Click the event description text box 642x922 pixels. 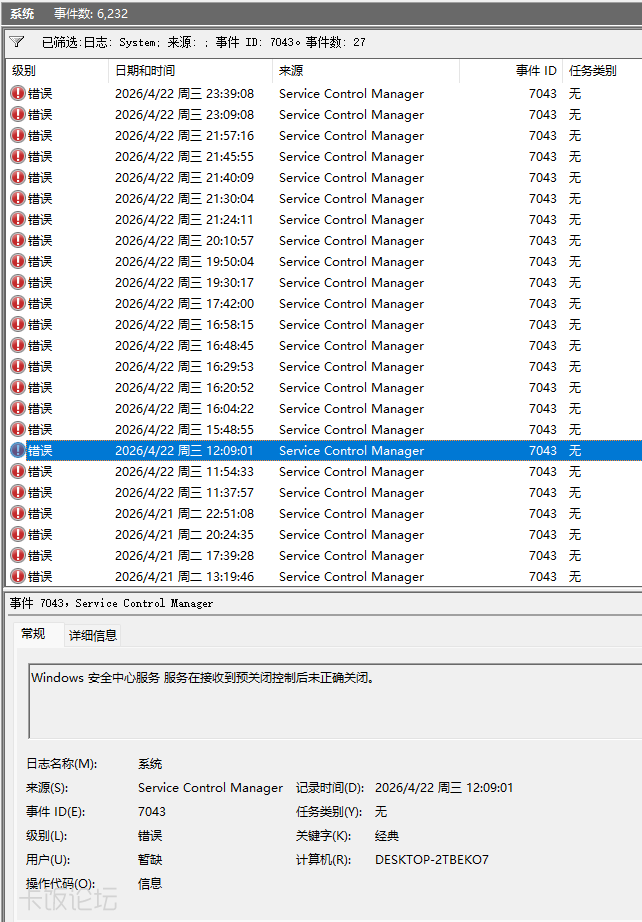point(335,701)
